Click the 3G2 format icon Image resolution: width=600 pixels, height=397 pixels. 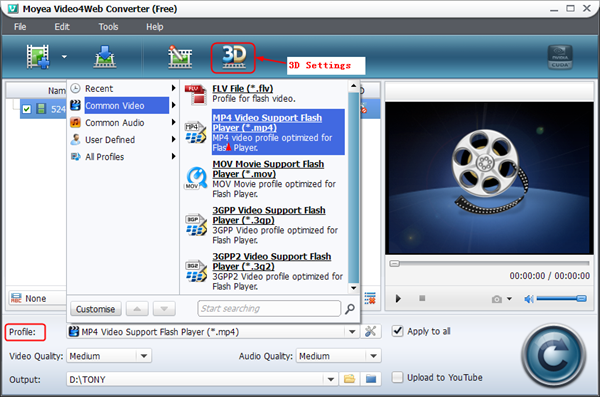pyautogui.click(x=196, y=271)
